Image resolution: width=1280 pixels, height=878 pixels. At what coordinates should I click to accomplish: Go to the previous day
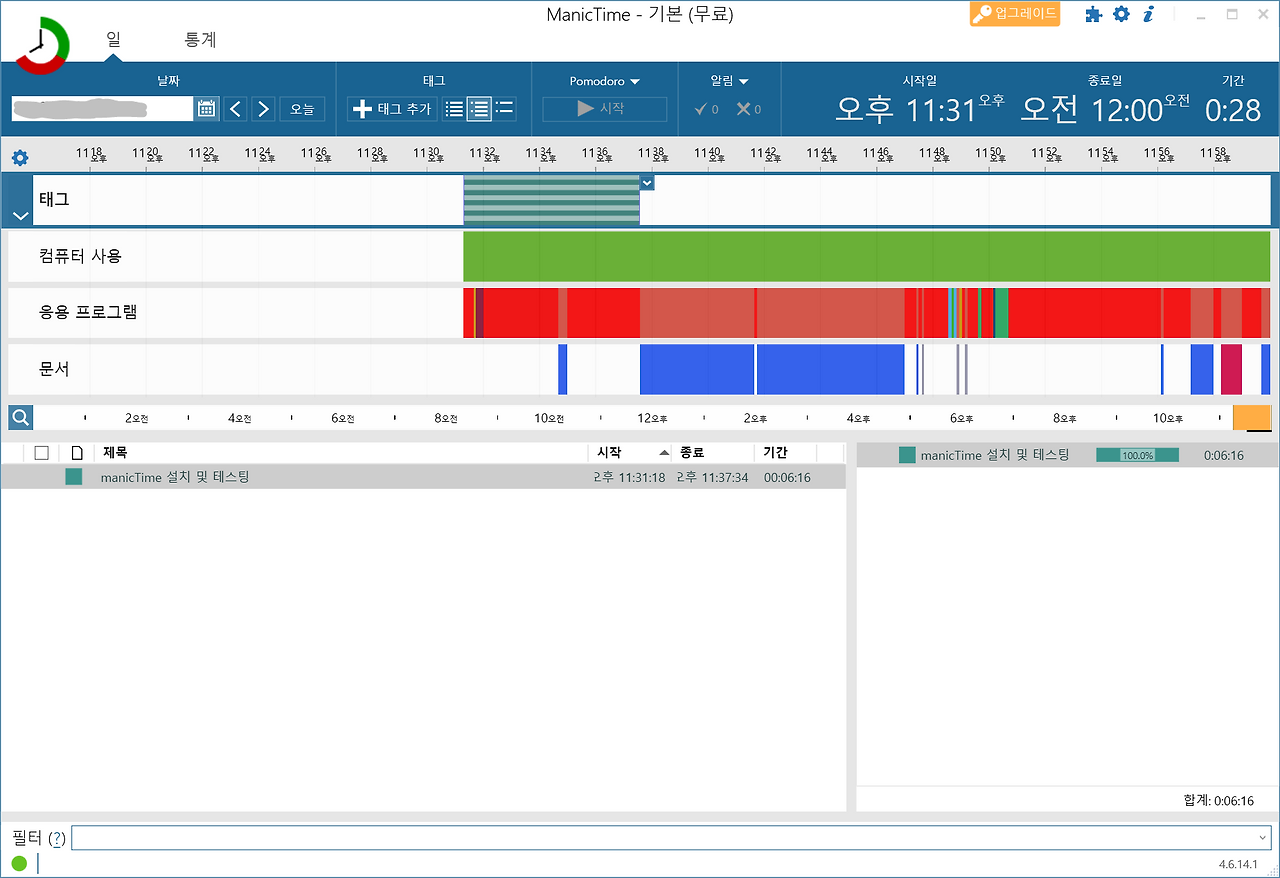pos(236,109)
